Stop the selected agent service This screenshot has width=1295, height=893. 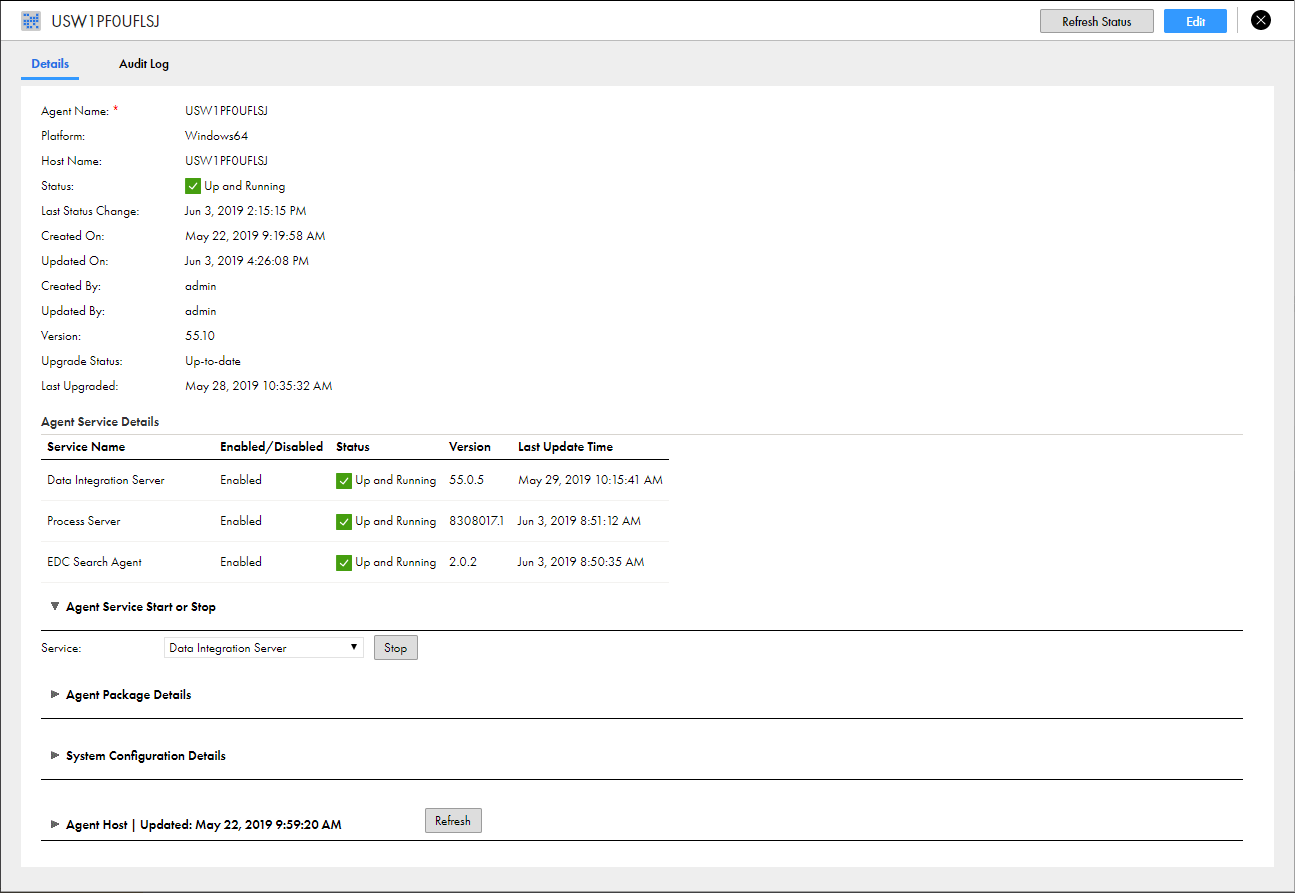click(x=396, y=648)
